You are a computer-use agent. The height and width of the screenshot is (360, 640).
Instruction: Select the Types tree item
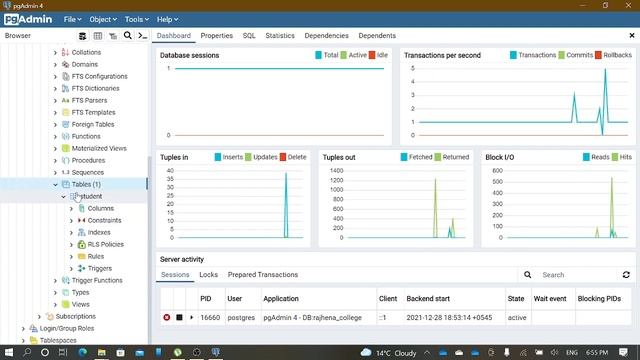tap(80, 292)
